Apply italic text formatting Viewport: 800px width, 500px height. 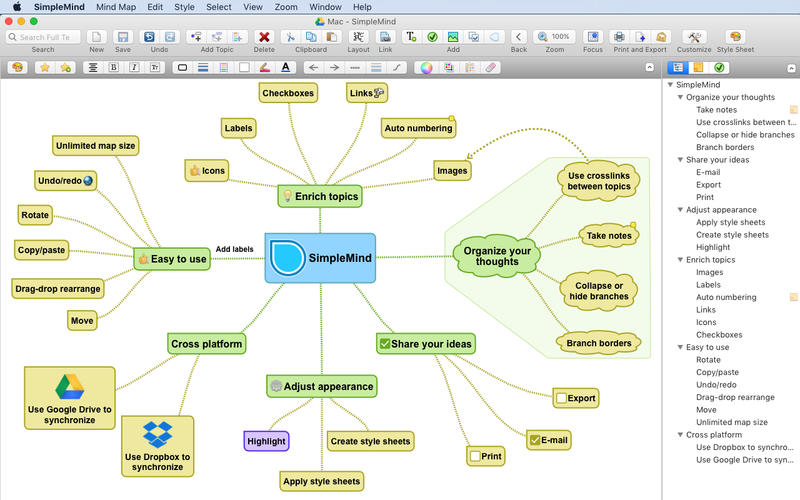[x=134, y=67]
